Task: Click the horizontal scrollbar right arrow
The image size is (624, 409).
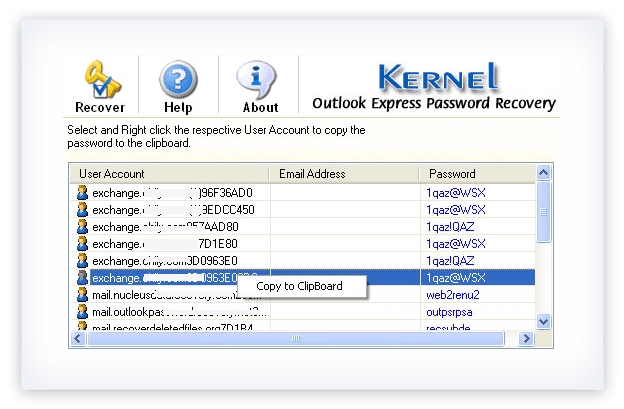Action: [527, 339]
